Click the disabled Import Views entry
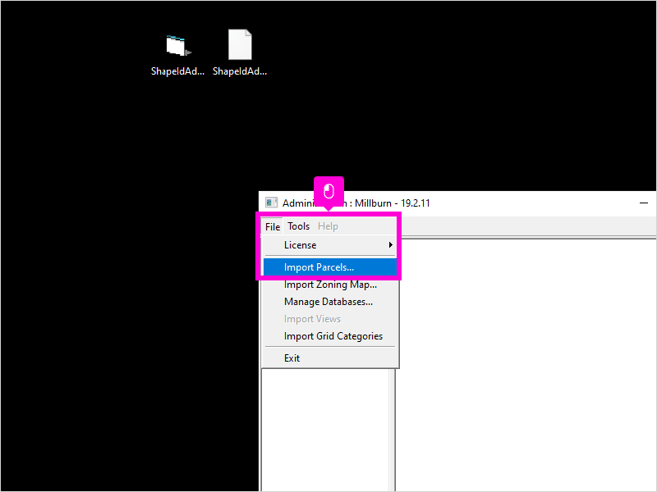Viewport: 657px width, 492px height. [x=312, y=319]
